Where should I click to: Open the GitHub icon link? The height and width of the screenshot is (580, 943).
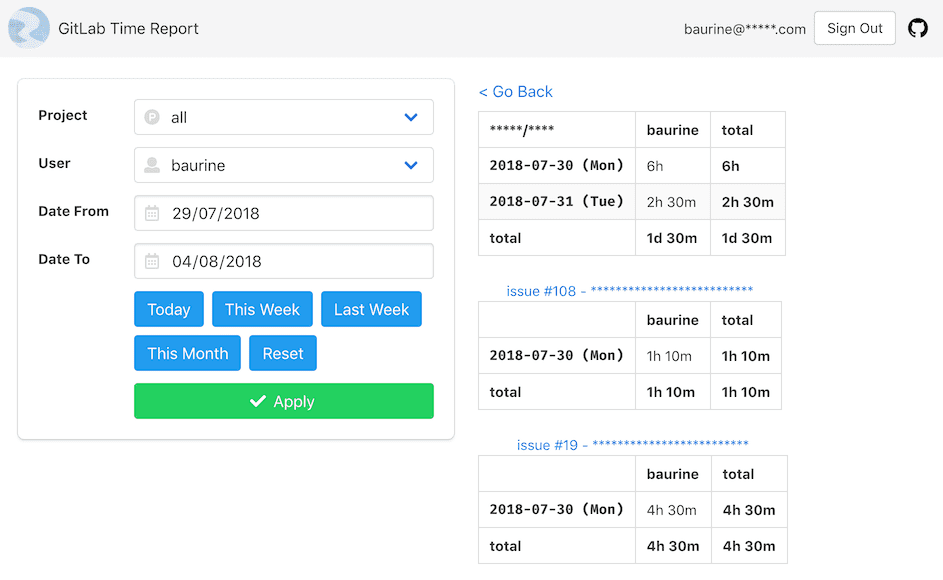[917, 28]
